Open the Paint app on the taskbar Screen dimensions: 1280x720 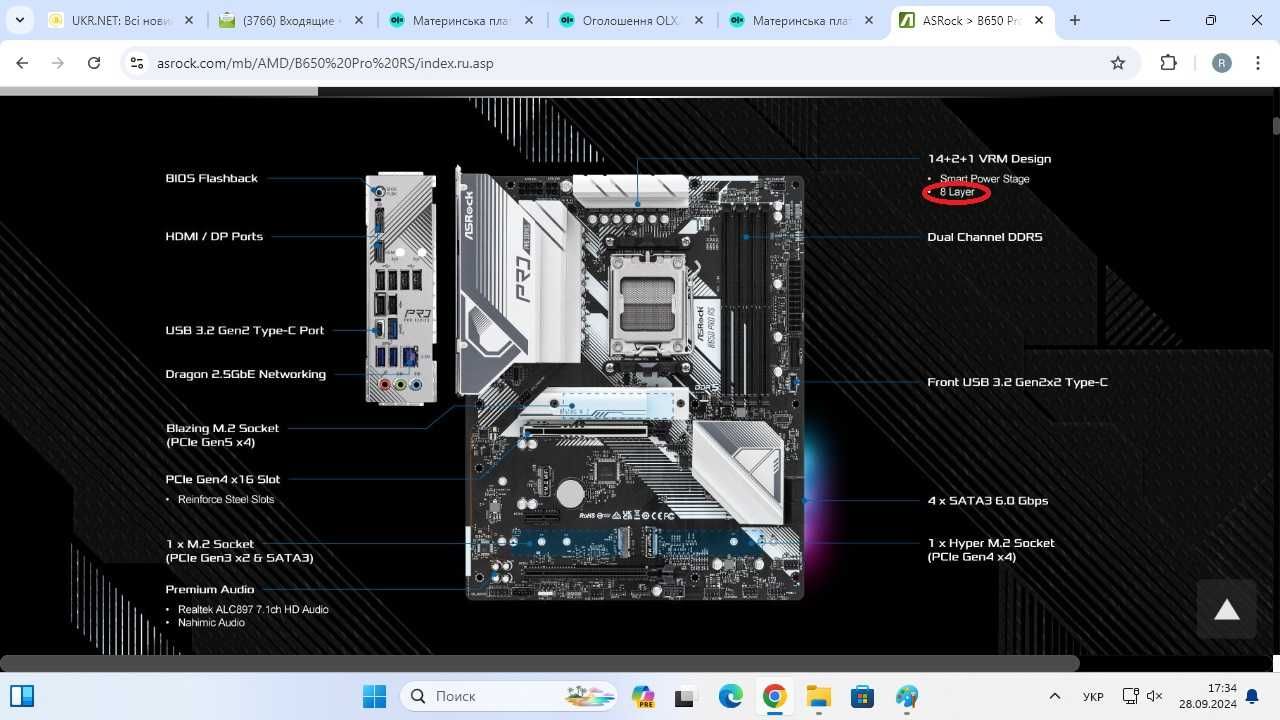[x=906, y=696]
